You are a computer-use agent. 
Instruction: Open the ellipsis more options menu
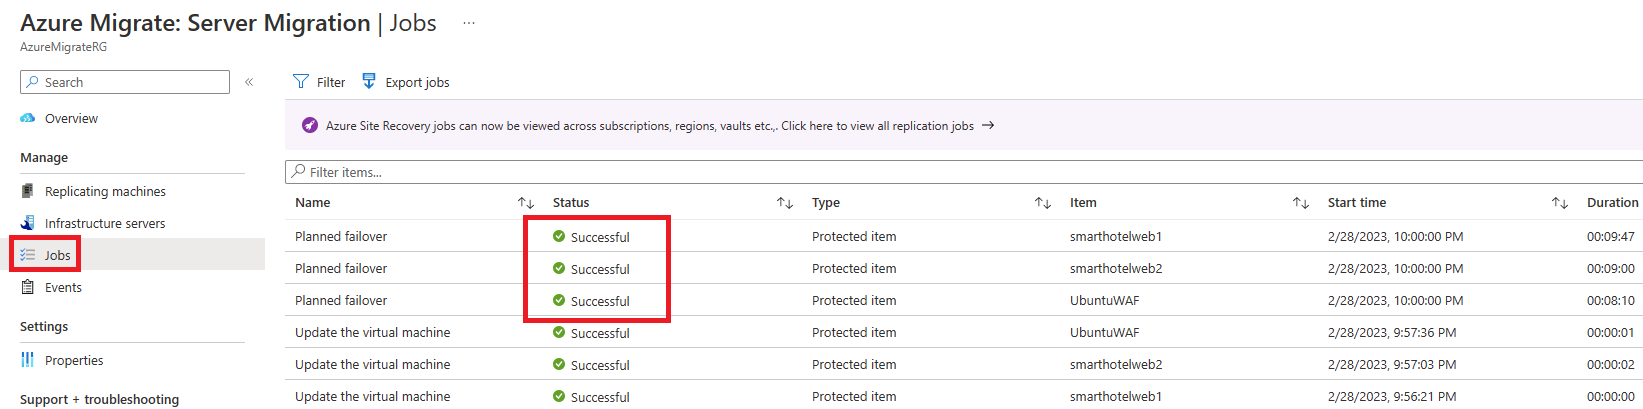tap(468, 23)
